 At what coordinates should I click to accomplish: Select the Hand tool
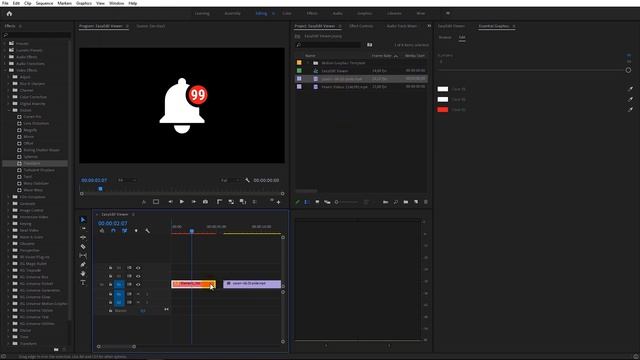[83, 273]
